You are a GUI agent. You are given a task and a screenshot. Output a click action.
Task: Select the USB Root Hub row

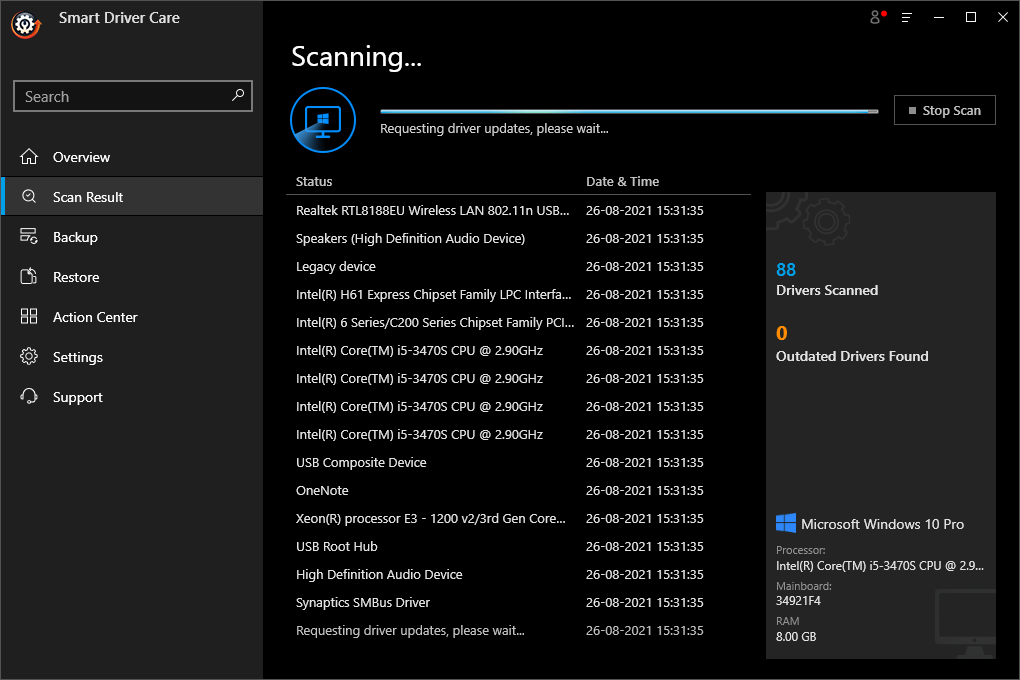click(x=518, y=546)
